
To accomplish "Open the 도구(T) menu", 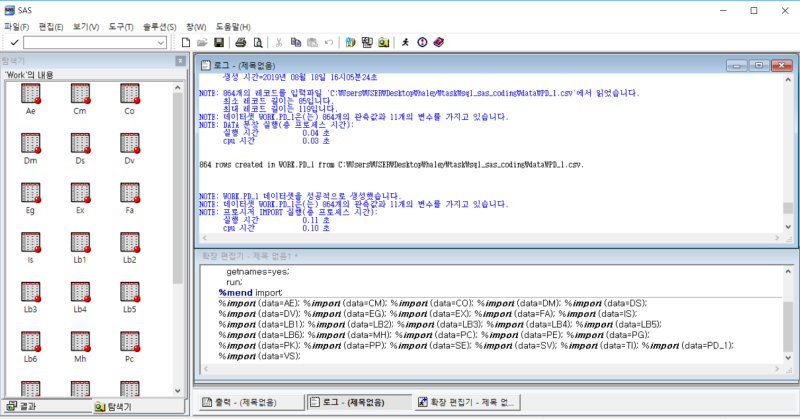I will click(x=121, y=27).
